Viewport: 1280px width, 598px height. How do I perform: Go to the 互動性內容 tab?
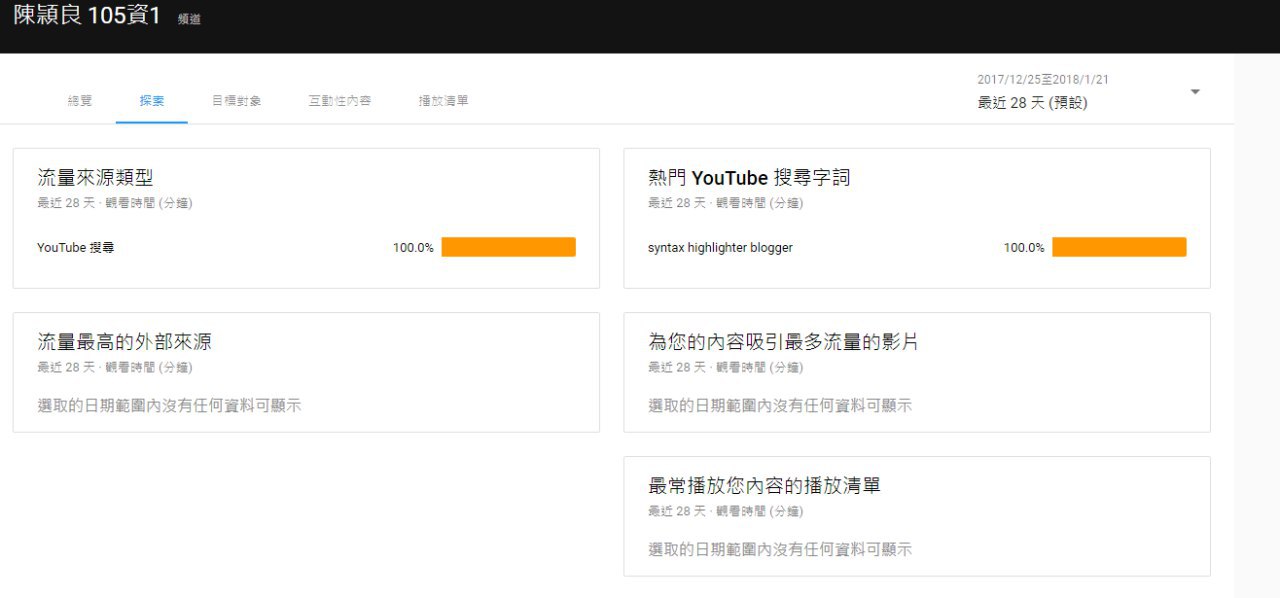[x=340, y=101]
